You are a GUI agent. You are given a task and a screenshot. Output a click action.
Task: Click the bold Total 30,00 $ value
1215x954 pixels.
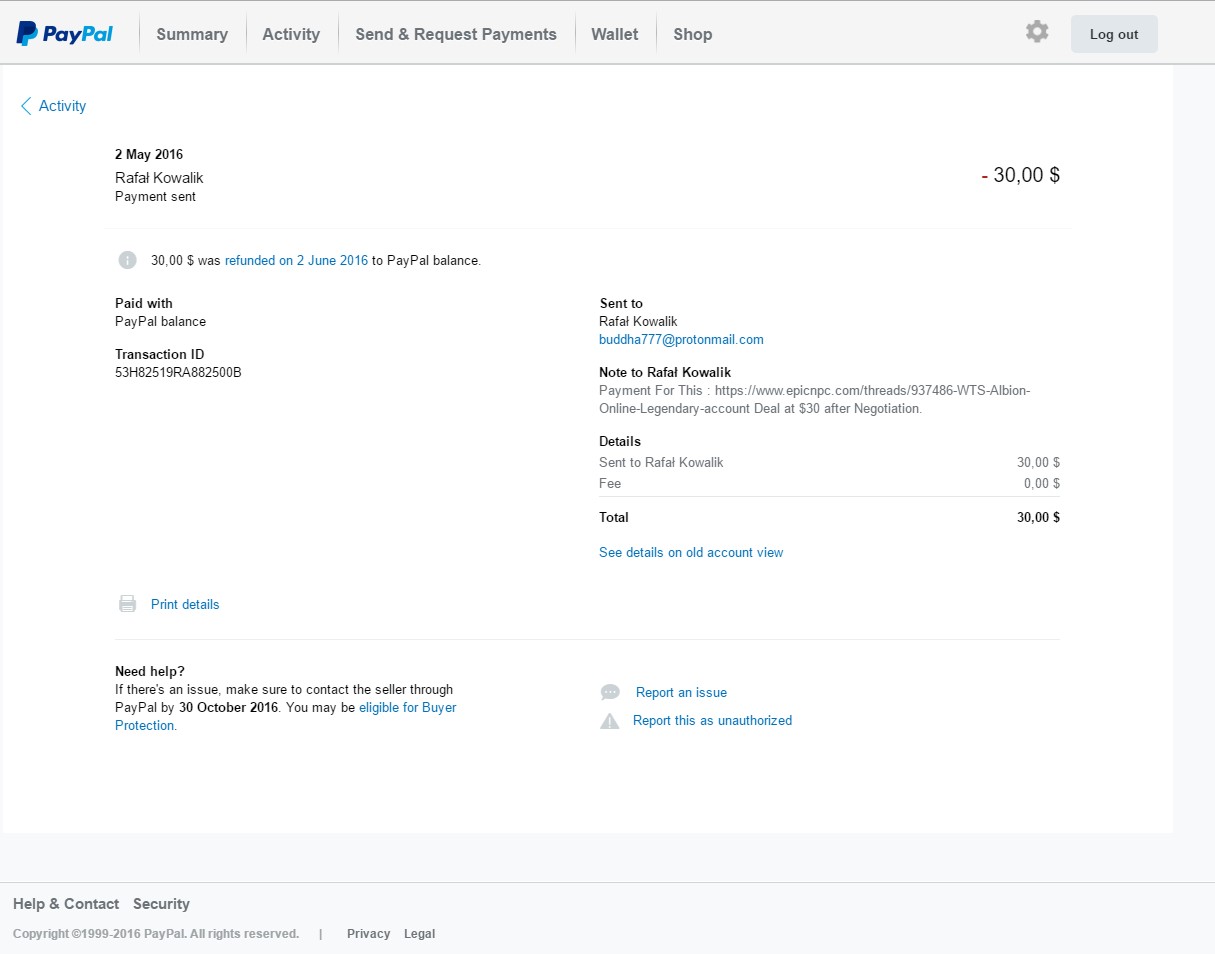click(x=1039, y=517)
